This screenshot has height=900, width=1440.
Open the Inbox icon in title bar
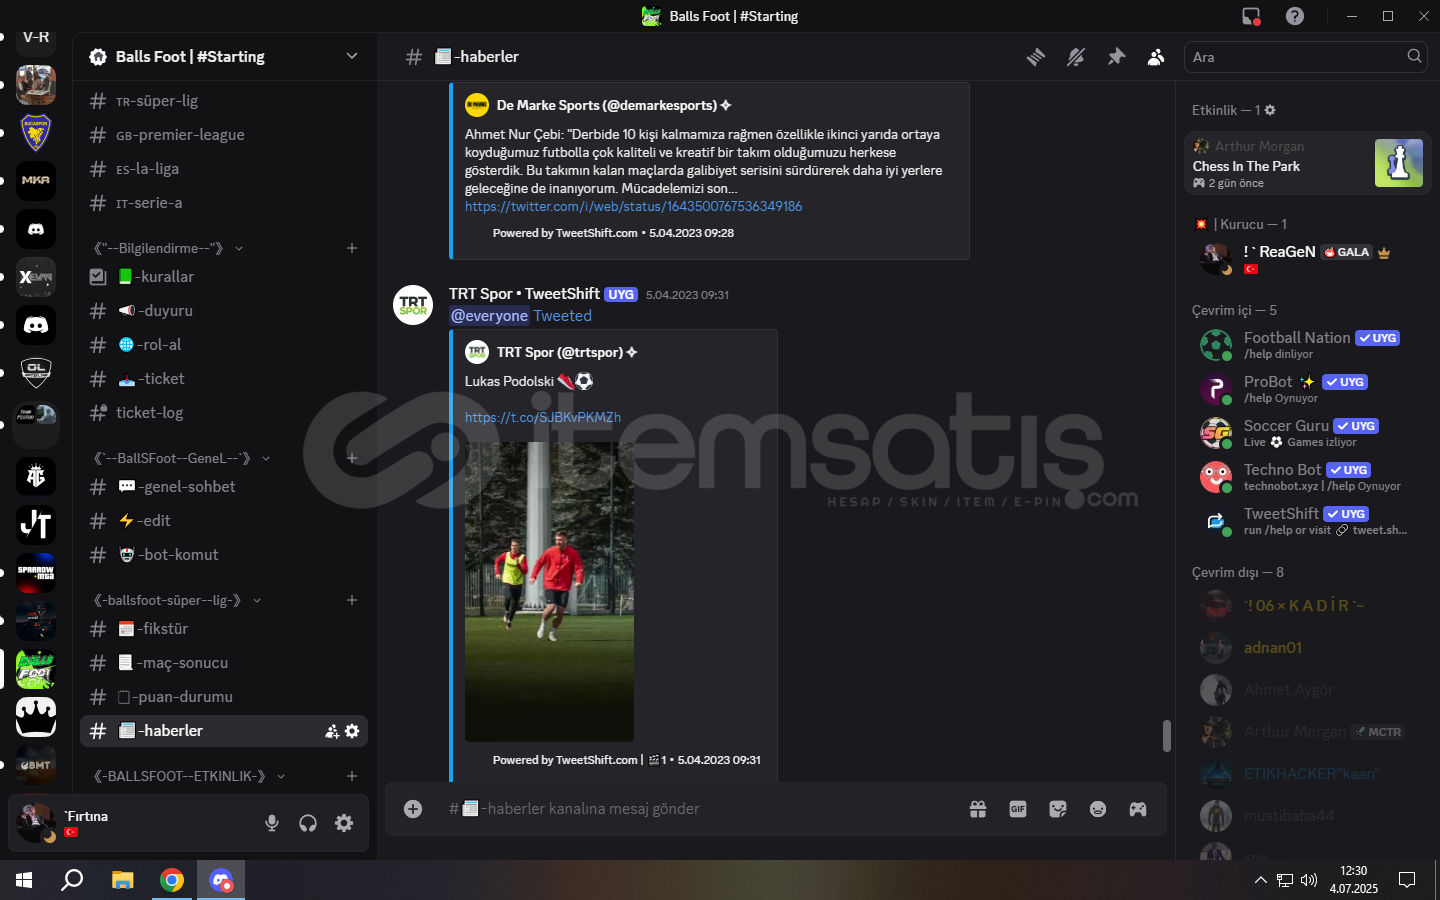point(1251,16)
